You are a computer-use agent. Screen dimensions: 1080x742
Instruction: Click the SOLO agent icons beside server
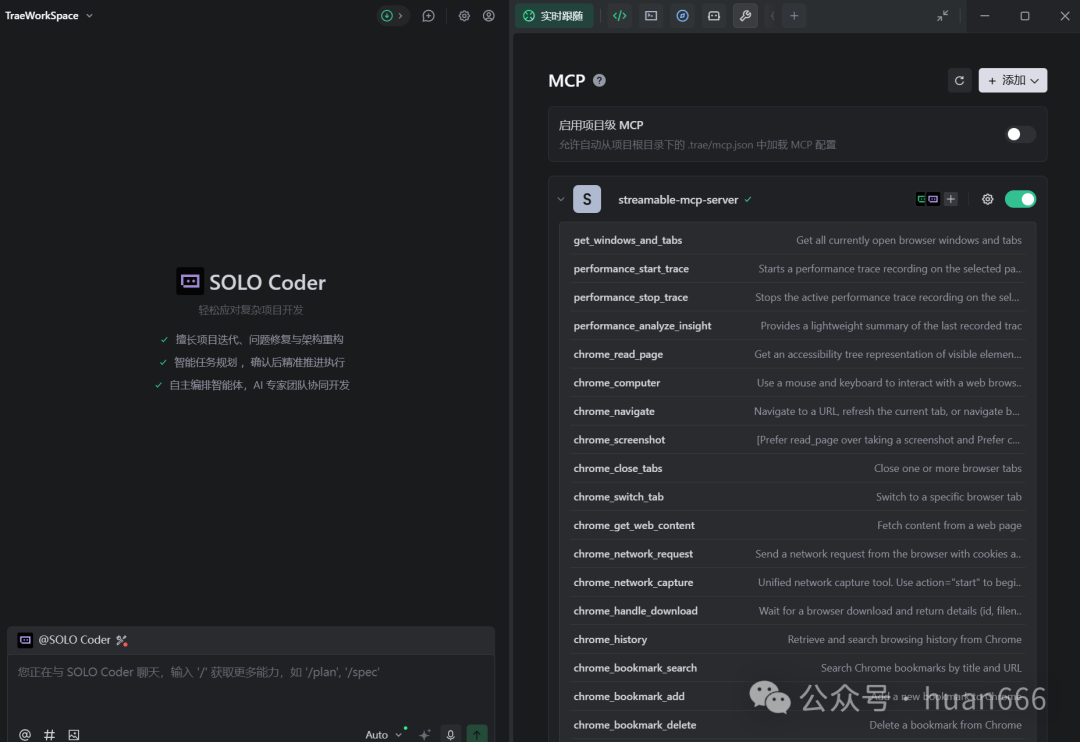[x=928, y=200]
